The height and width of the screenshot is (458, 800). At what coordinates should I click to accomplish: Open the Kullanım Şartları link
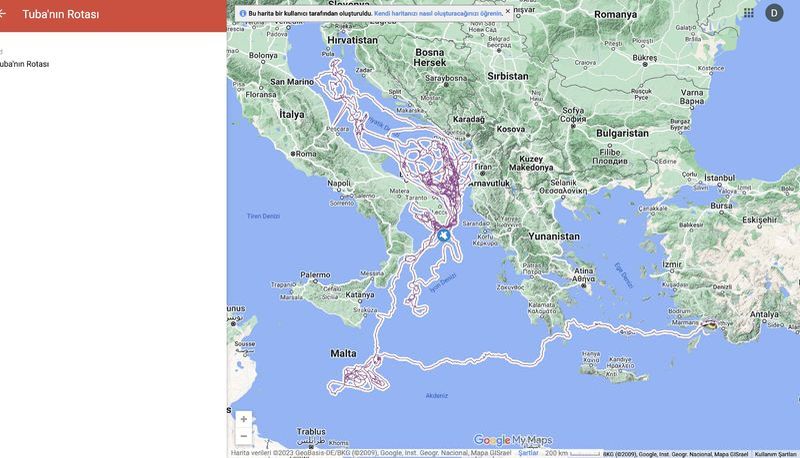pos(775,454)
